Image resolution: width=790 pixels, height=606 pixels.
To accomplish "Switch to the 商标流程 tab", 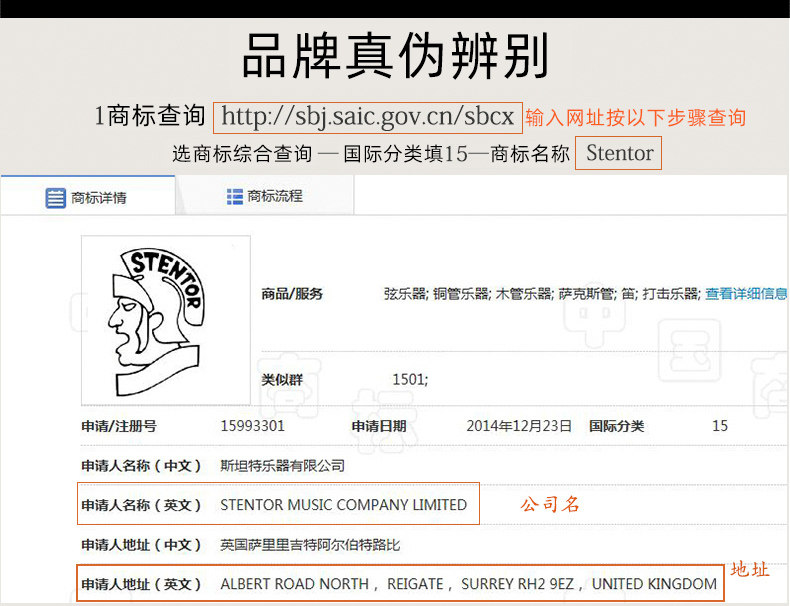I will (265, 196).
